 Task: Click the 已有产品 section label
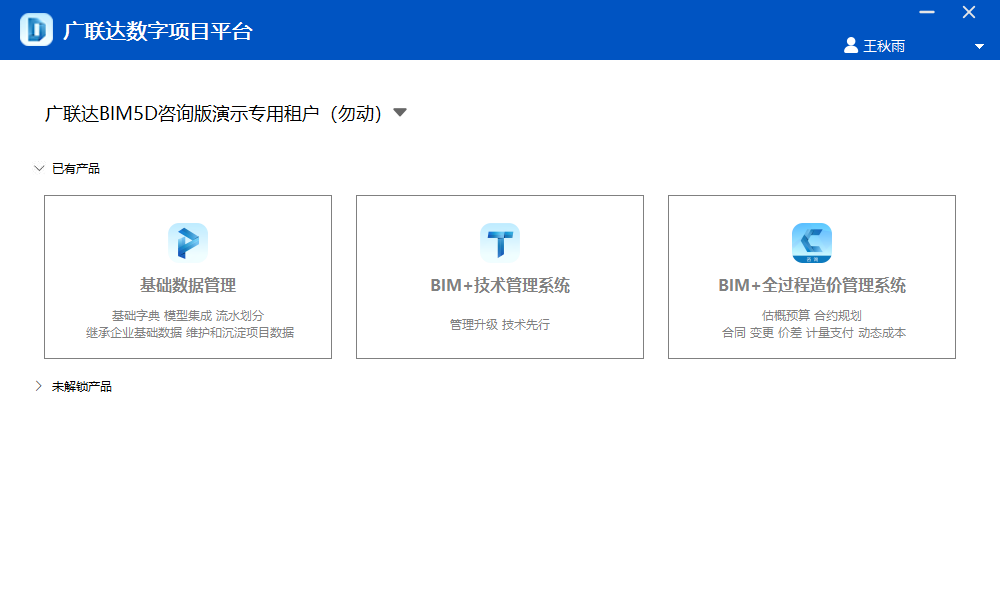click(x=76, y=168)
